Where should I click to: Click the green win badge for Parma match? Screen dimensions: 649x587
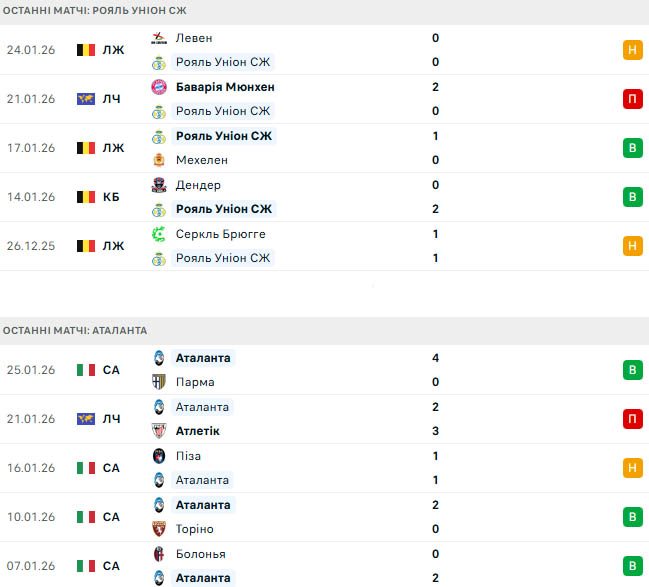click(632, 370)
